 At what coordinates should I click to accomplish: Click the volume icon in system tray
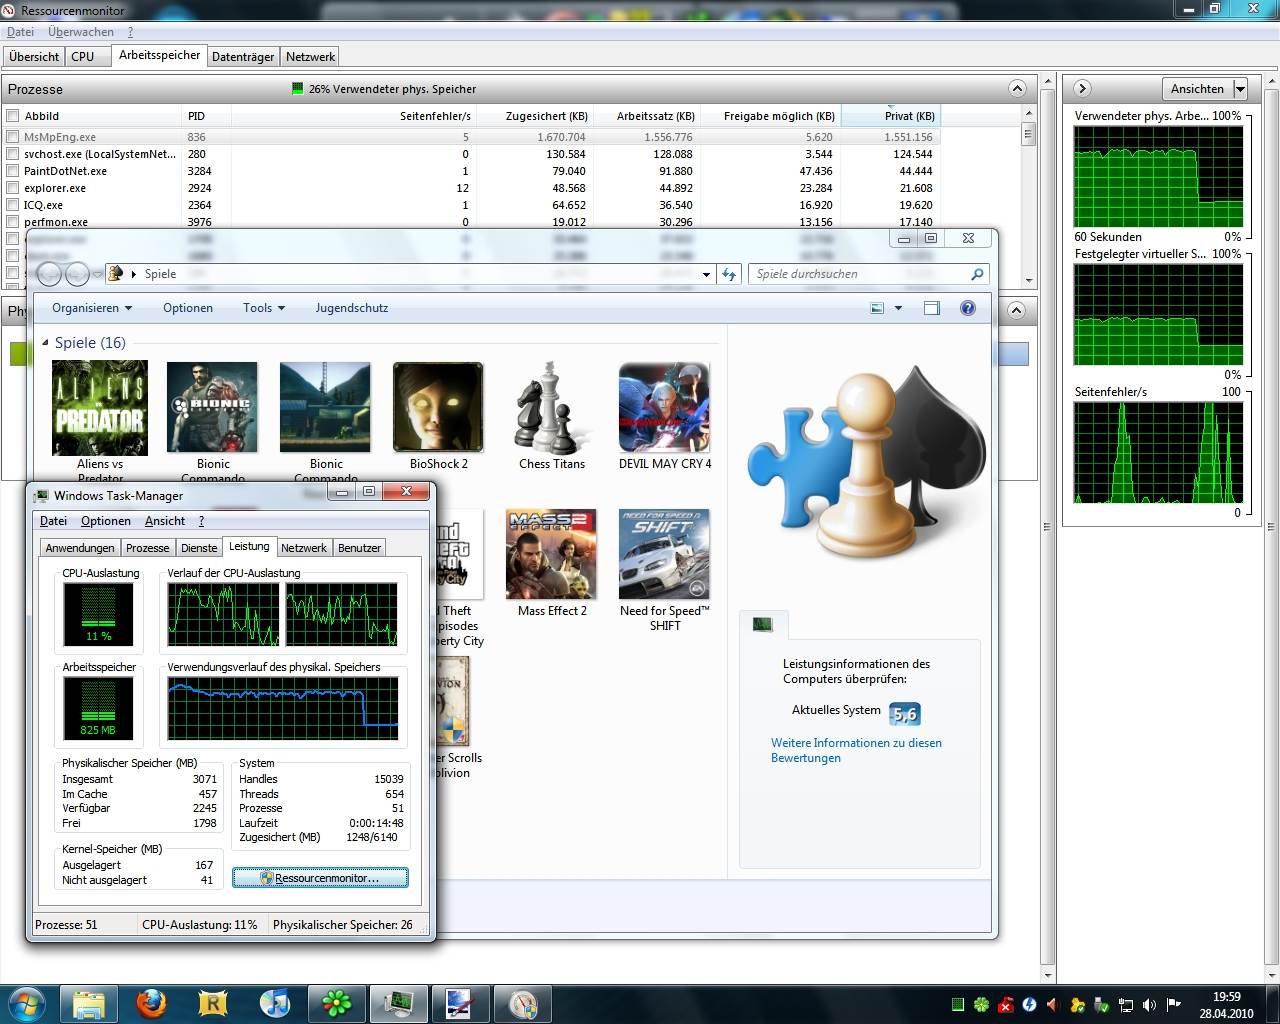coord(1149,1005)
